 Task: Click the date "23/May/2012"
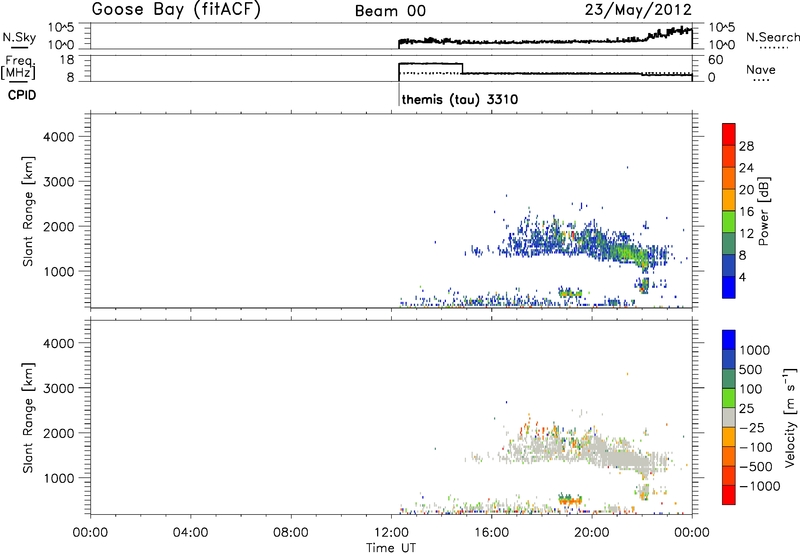tap(638, 10)
